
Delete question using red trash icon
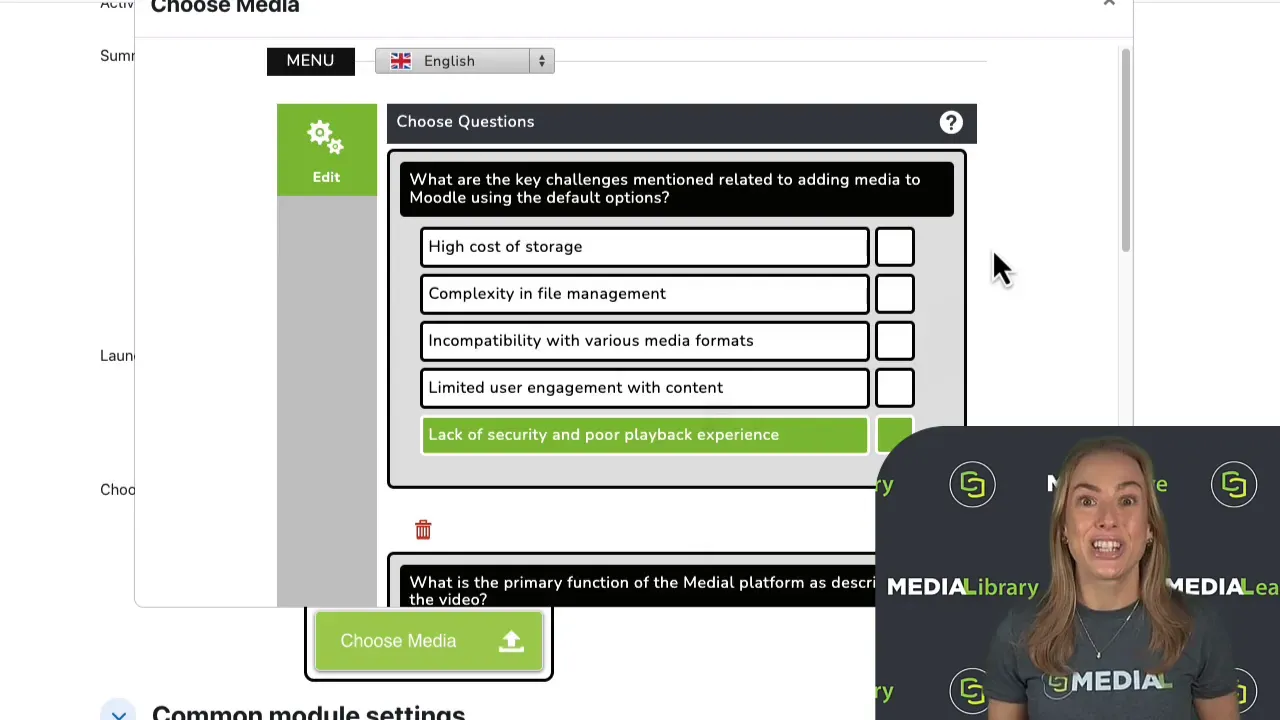point(423,529)
